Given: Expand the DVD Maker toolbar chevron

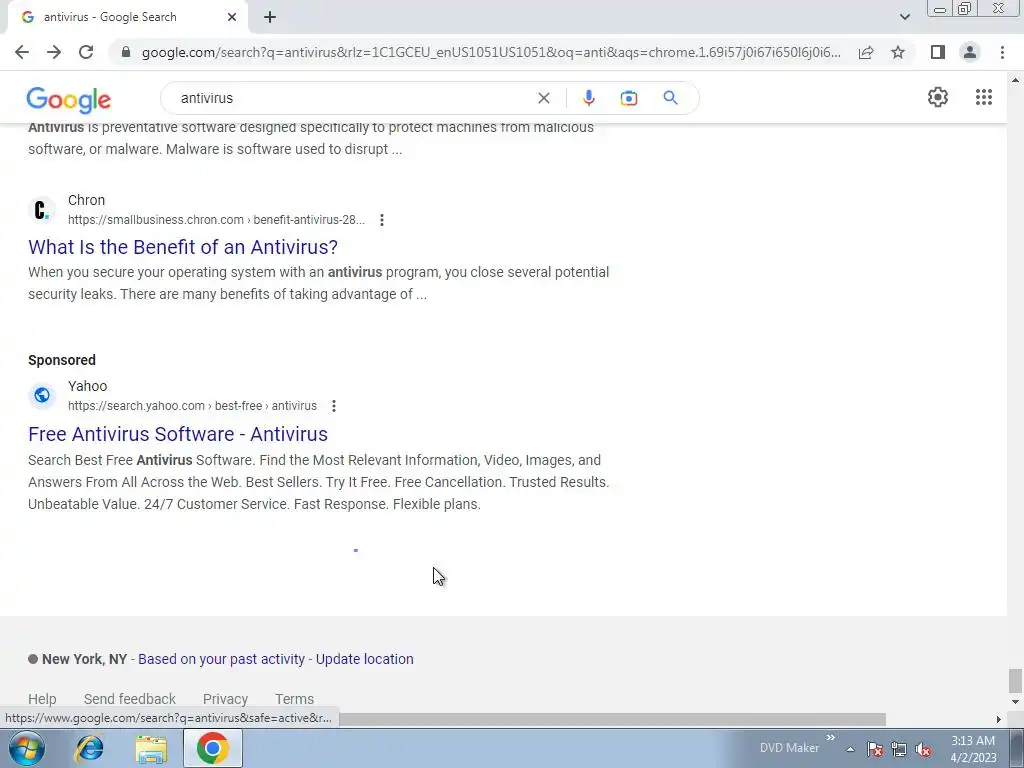Looking at the screenshot, I should tap(831, 738).
